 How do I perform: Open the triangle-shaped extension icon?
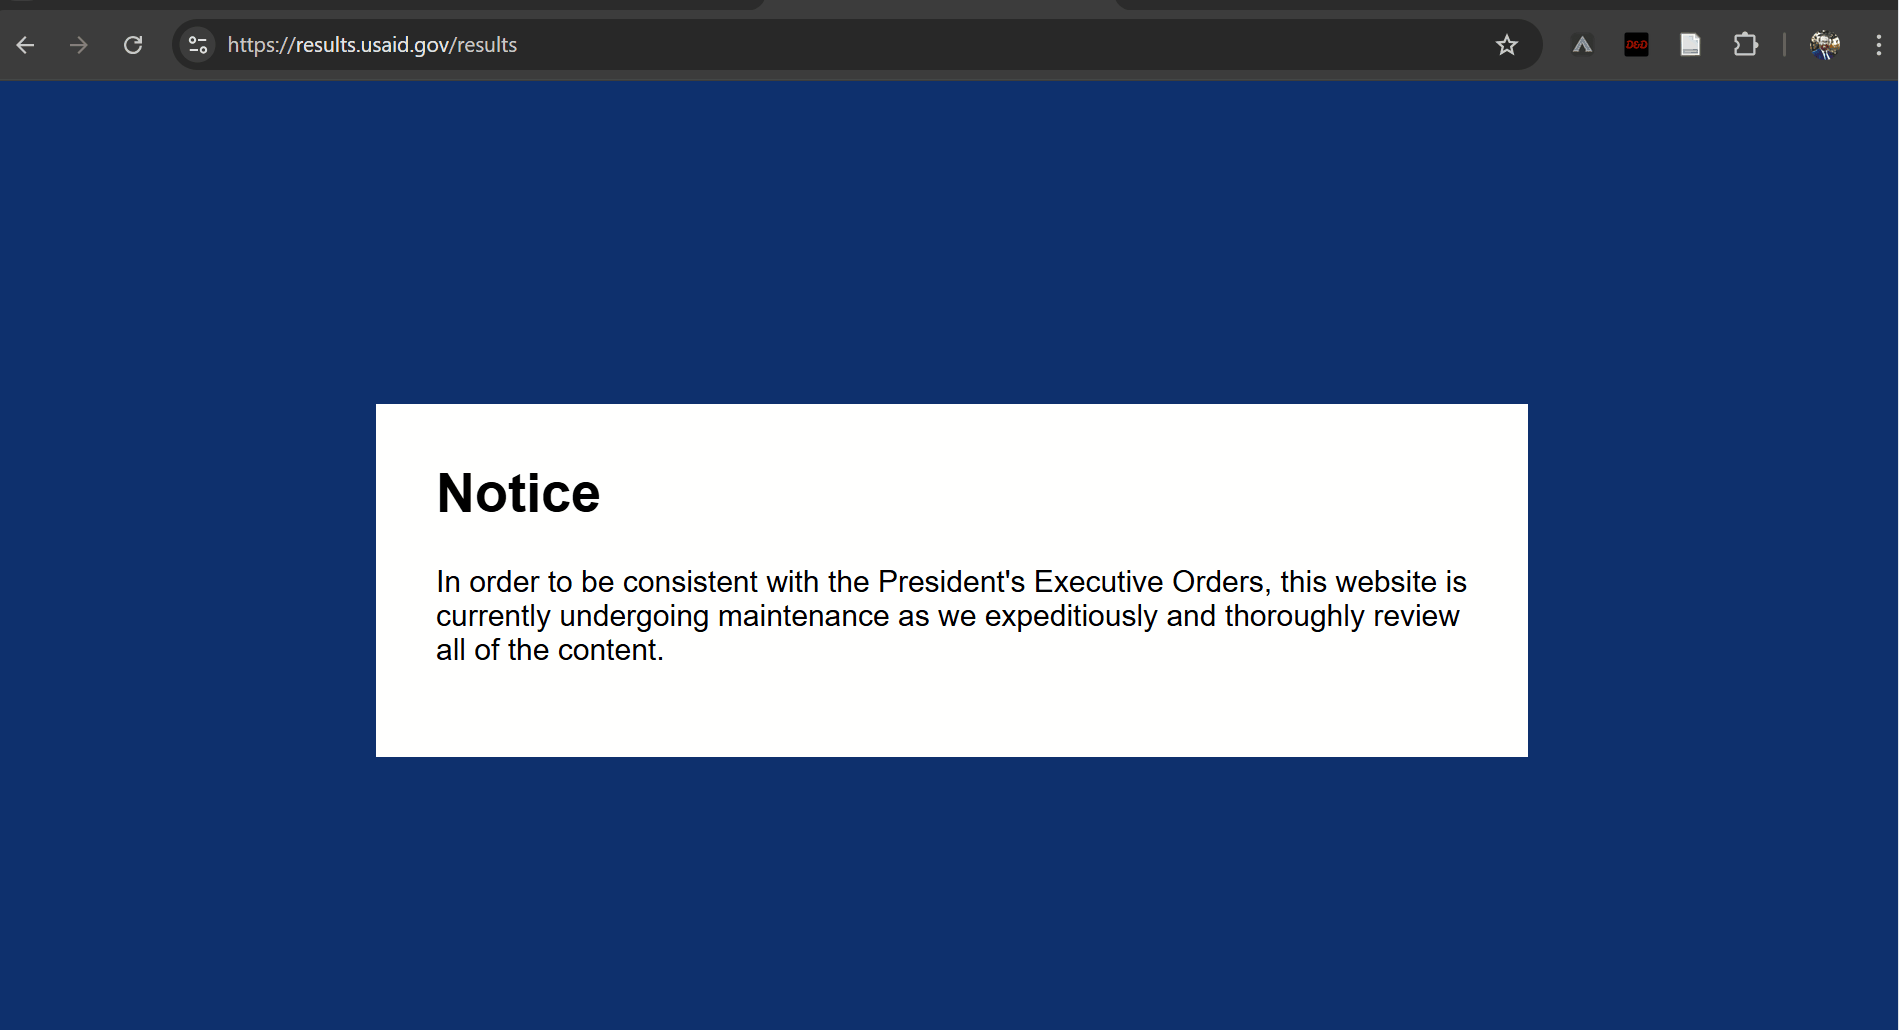(1582, 45)
